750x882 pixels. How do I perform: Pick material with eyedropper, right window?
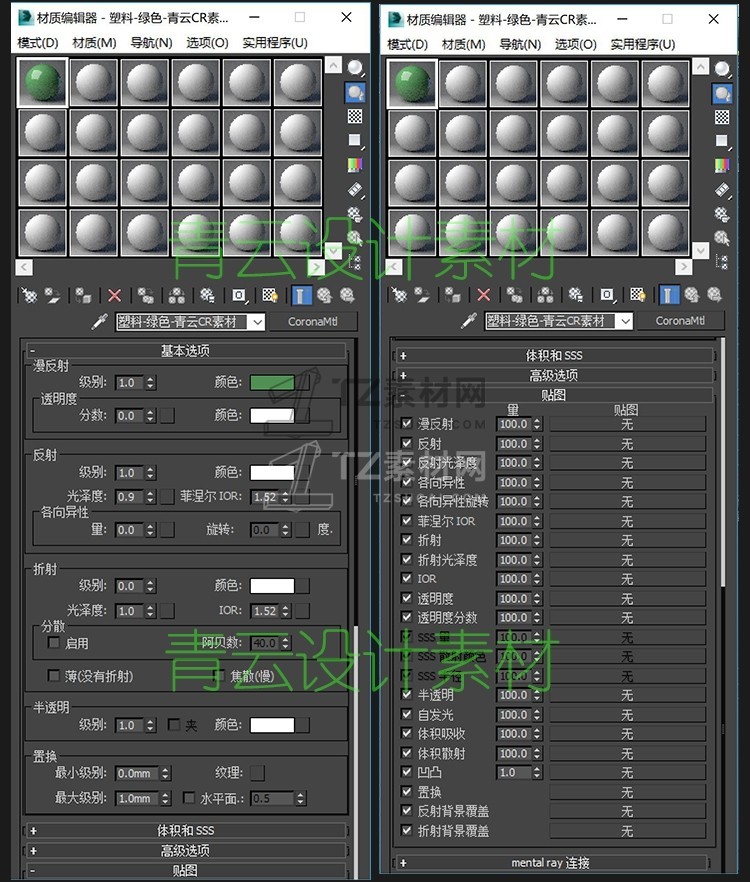coord(468,321)
